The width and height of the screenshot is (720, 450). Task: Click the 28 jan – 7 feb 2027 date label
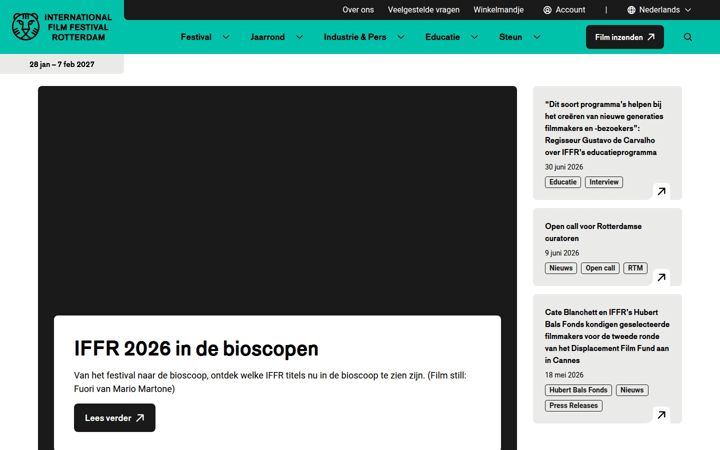point(62,64)
